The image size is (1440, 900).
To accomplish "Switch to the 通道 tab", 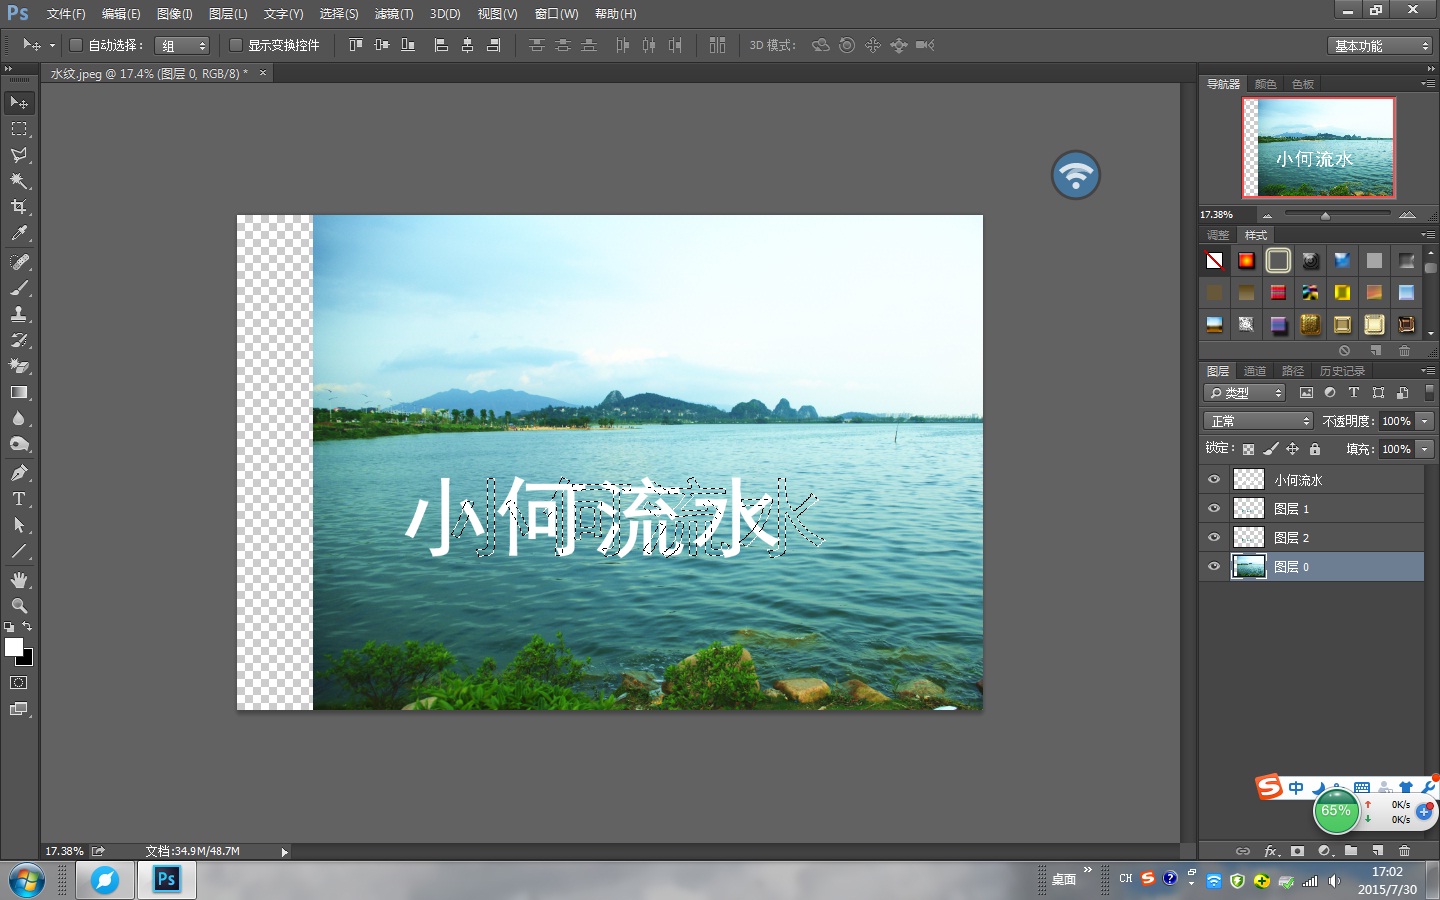I will tap(1255, 371).
